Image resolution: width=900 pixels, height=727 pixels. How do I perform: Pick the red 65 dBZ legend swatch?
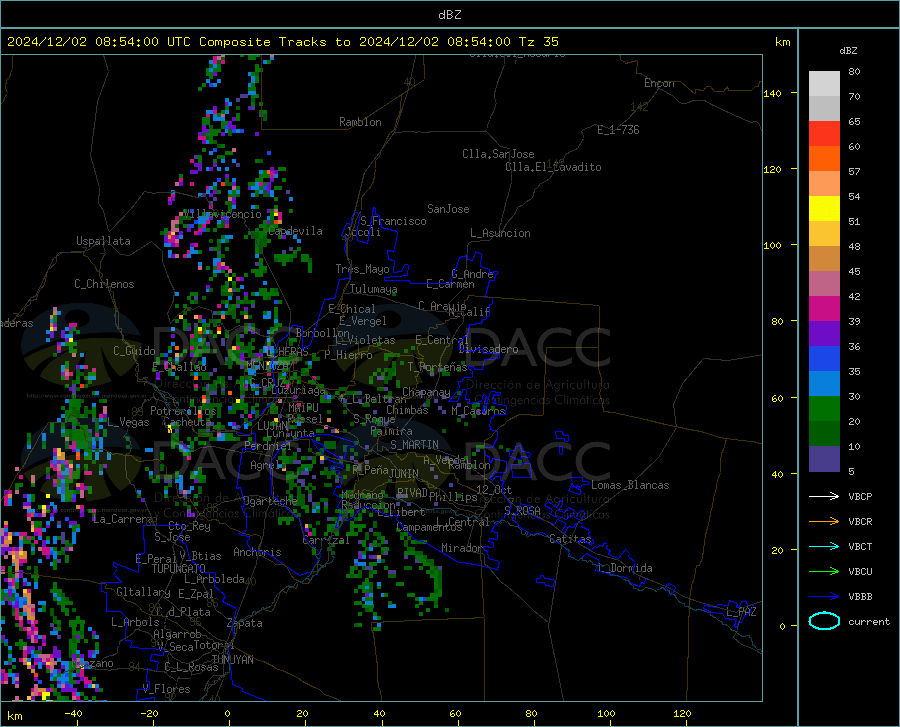(x=824, y=134)
